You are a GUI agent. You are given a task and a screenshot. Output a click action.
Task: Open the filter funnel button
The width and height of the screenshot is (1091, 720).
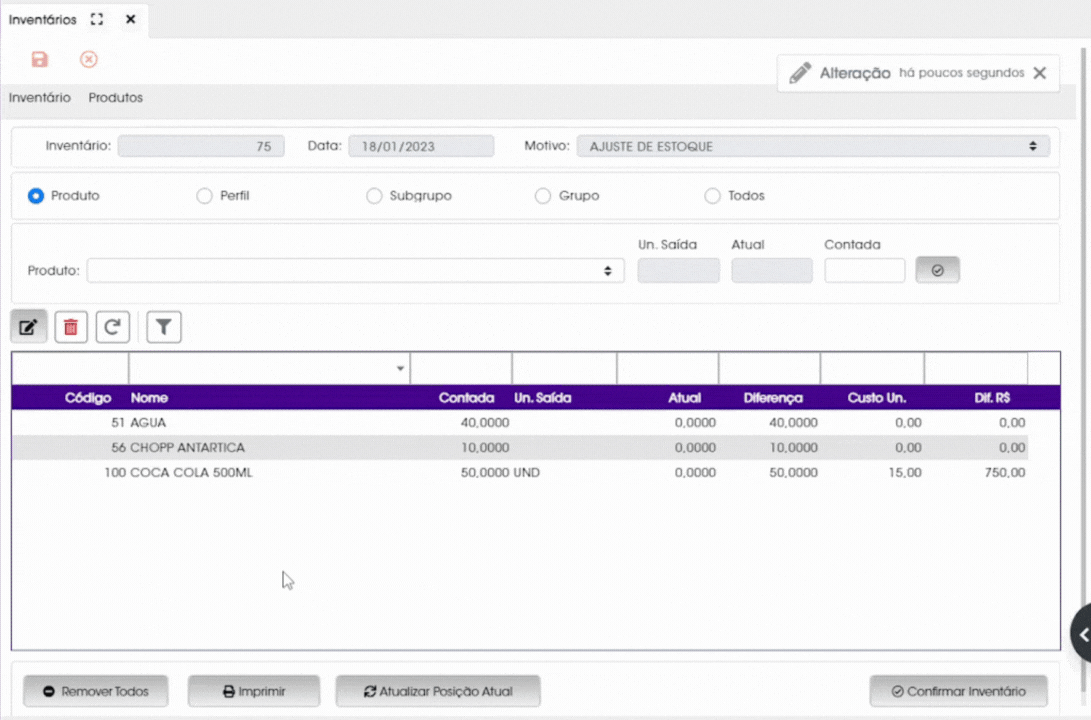tap(164, 327)
